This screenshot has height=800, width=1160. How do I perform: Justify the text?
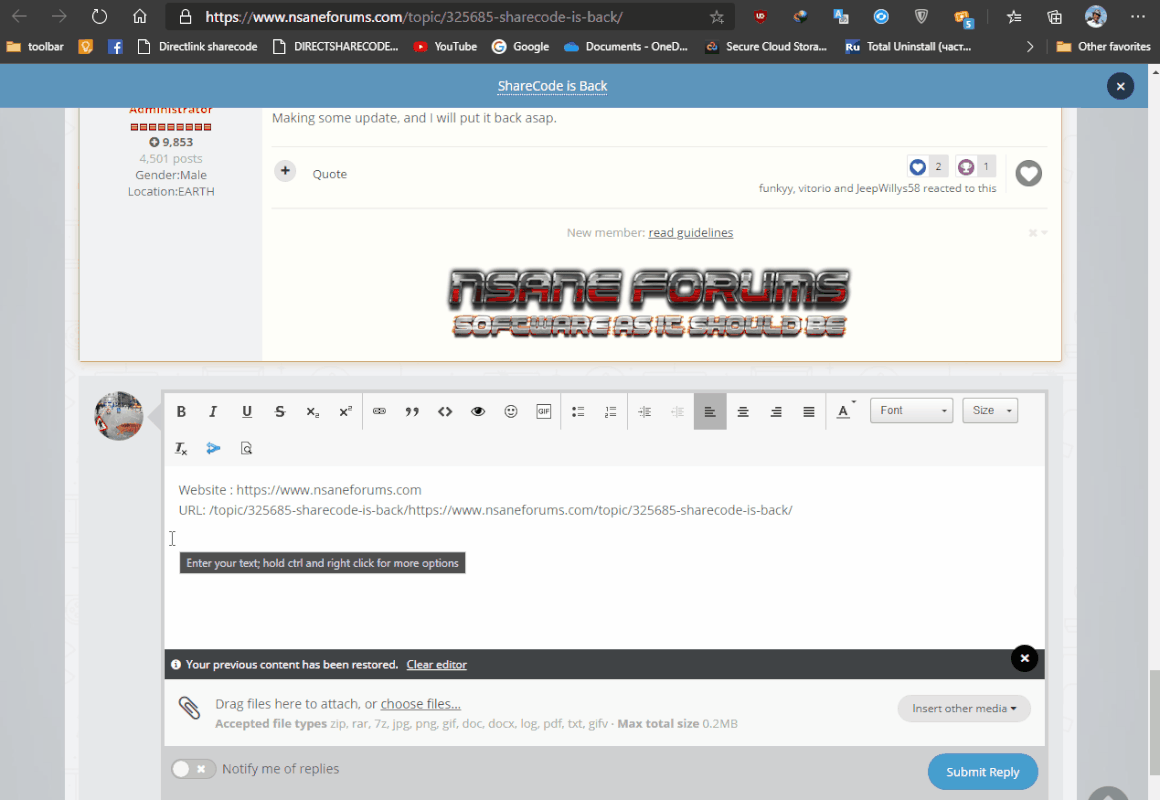pyautogui.click(x=809, y=411)
